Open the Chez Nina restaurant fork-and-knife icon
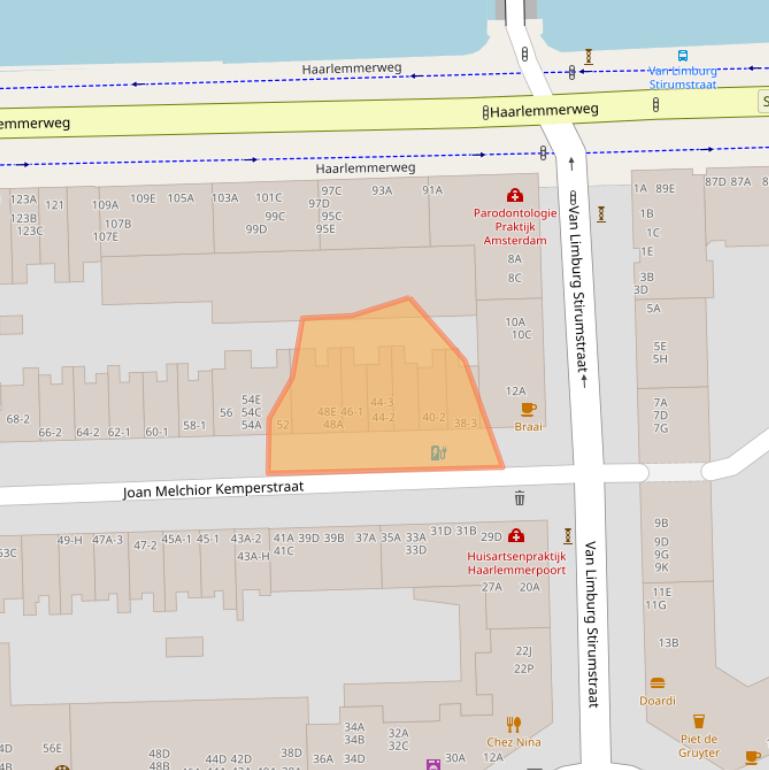The width and height of the screenshot is (769, 770). 513,724
